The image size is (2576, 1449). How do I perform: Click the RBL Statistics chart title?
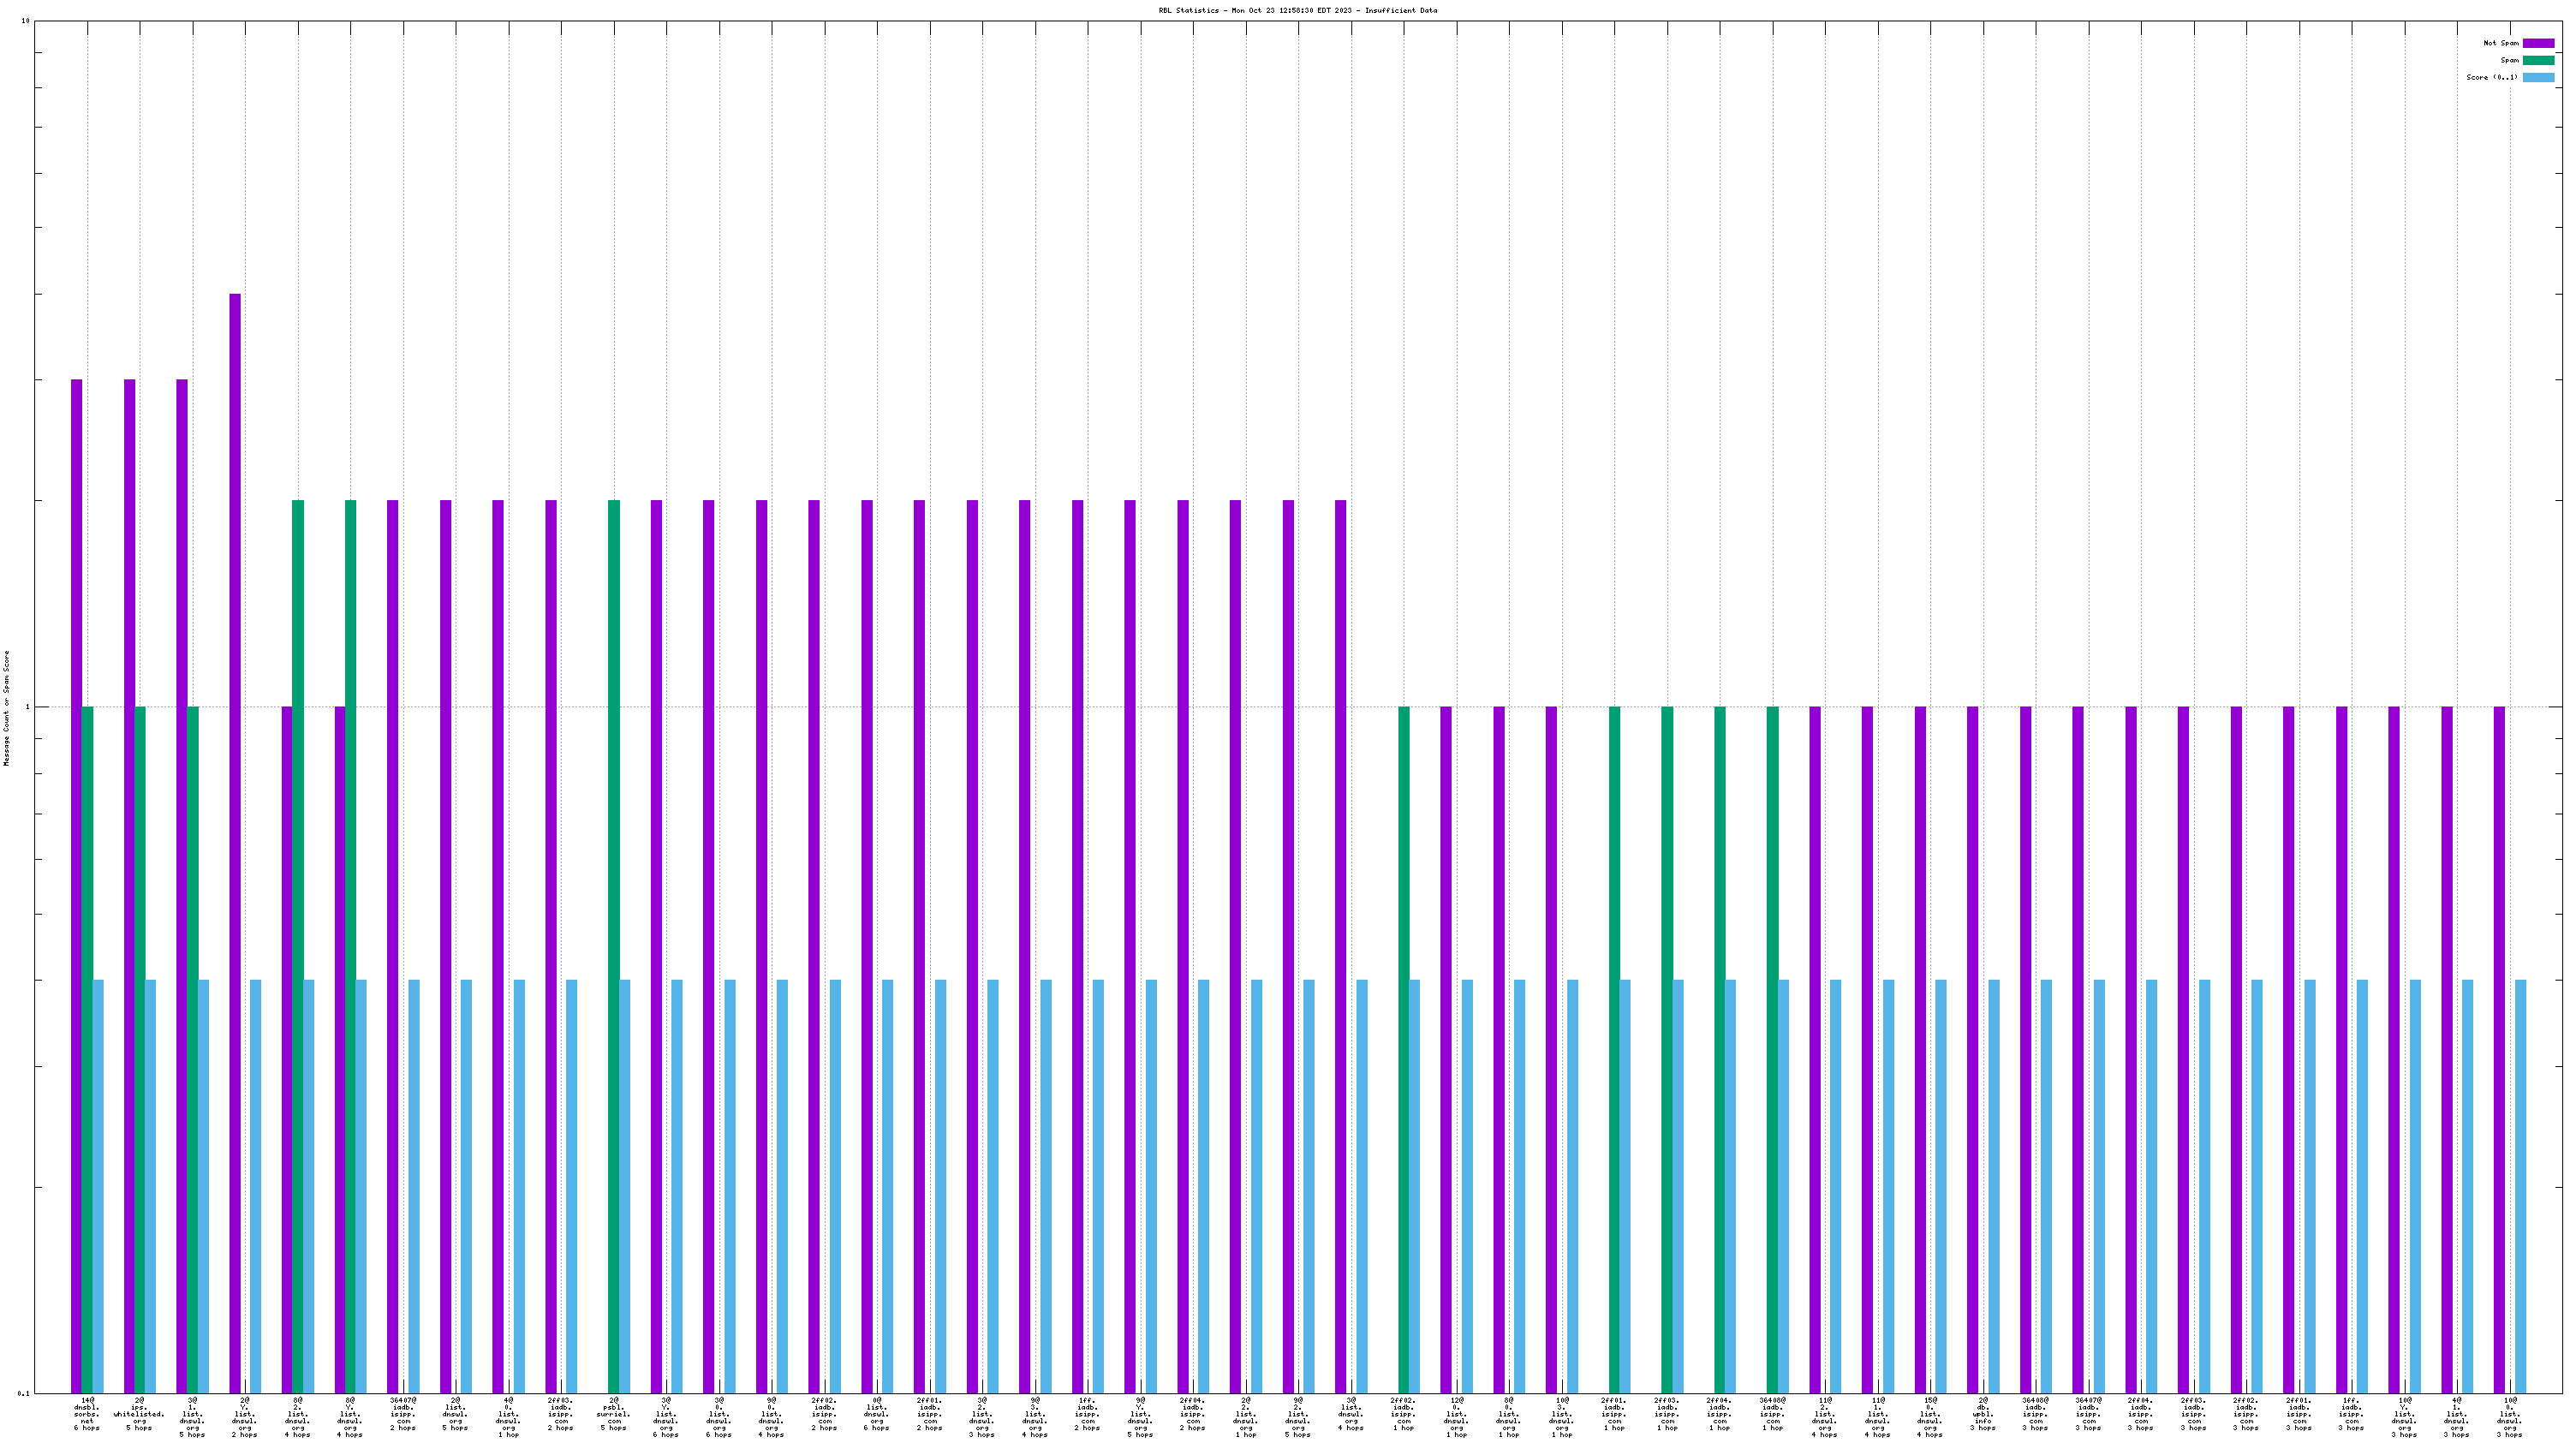pyautogui.click(x=1297, y=10)
